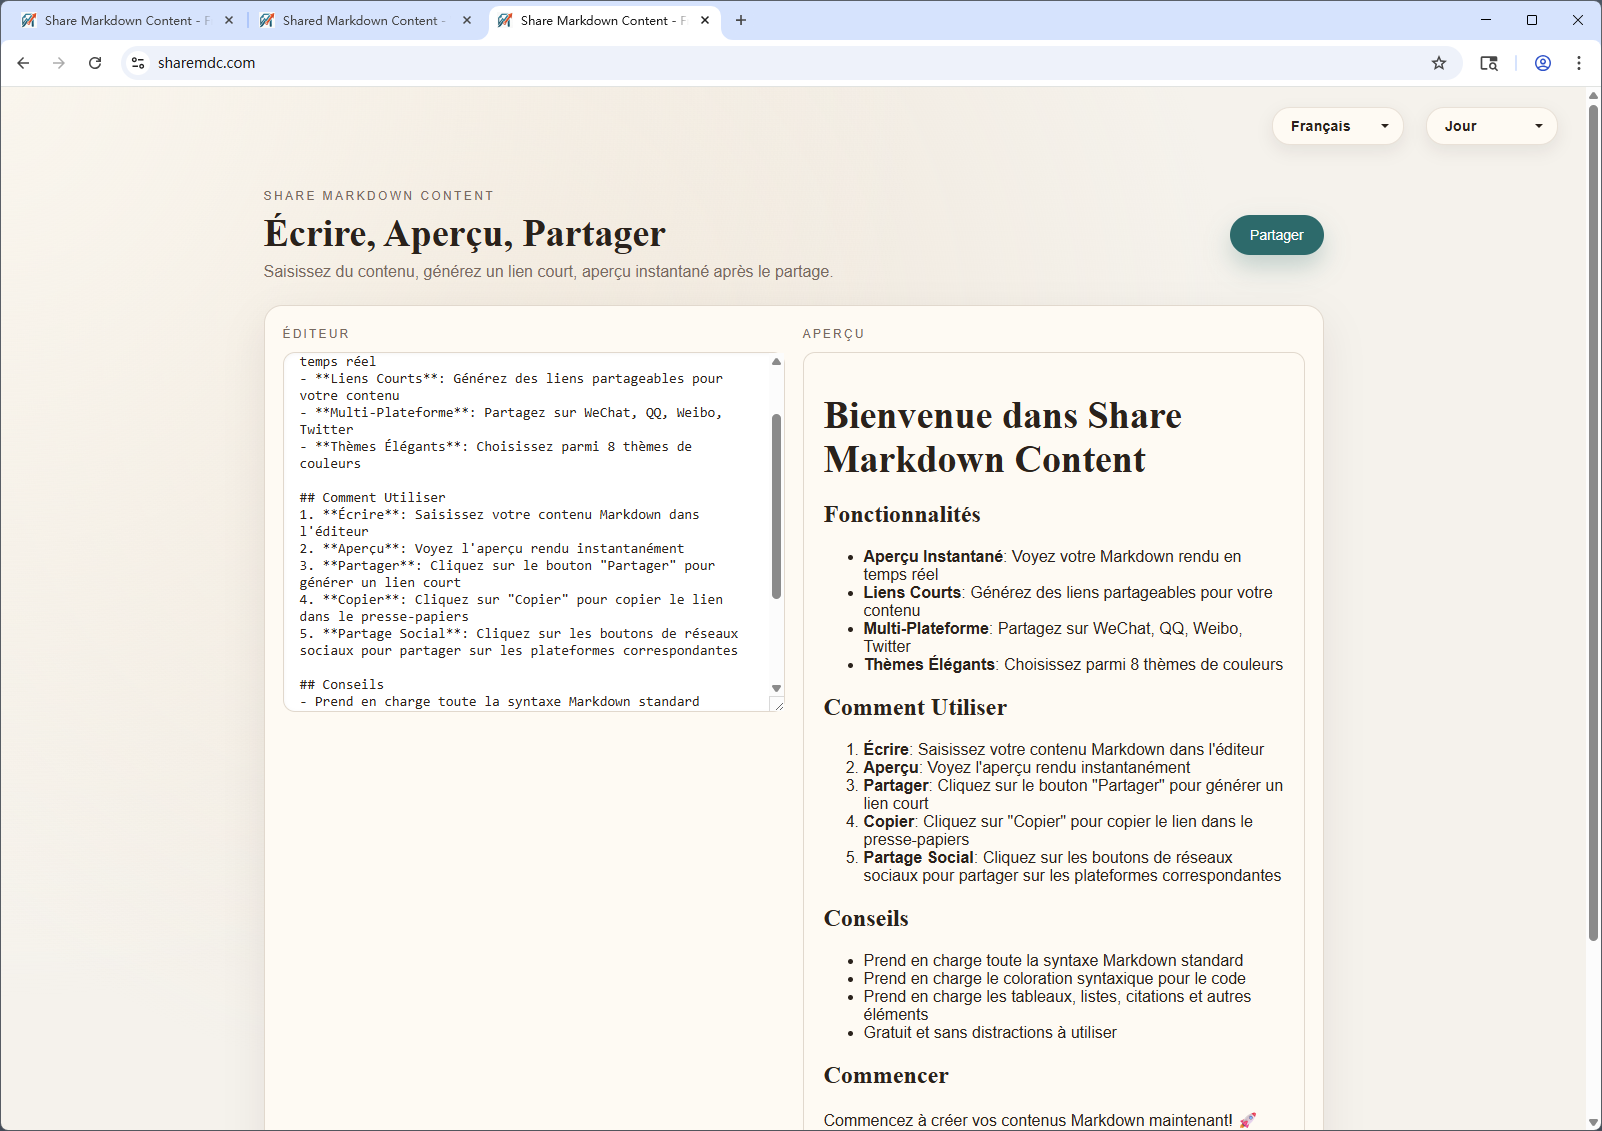Image resolution: width=1602 pixels, height=1131 pixels.
Task: Bookmark this page with the star icon
Action: pos(1439,63)
